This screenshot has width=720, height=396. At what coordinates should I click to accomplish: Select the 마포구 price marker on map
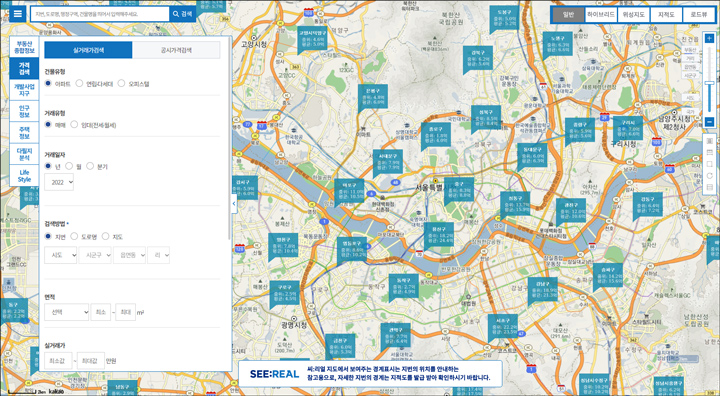tap(349, 191)
